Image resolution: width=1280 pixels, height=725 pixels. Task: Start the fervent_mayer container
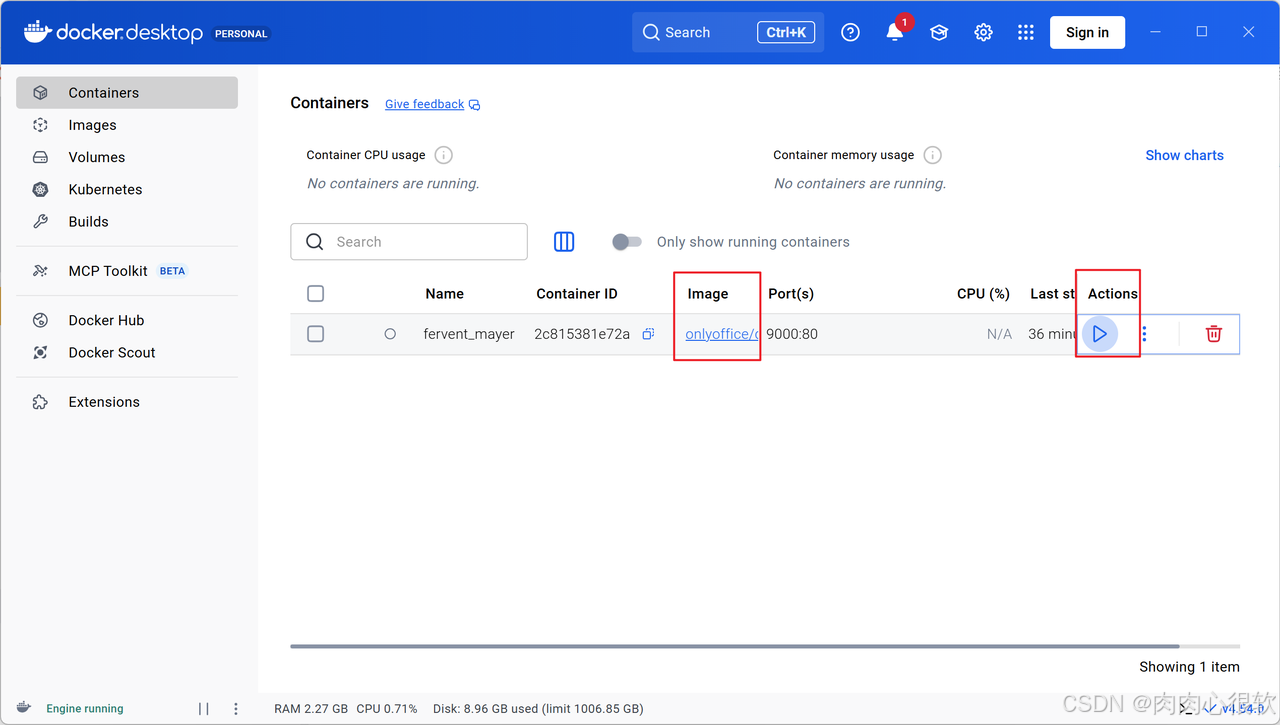pyautogui.click(x=1100, y=334)
